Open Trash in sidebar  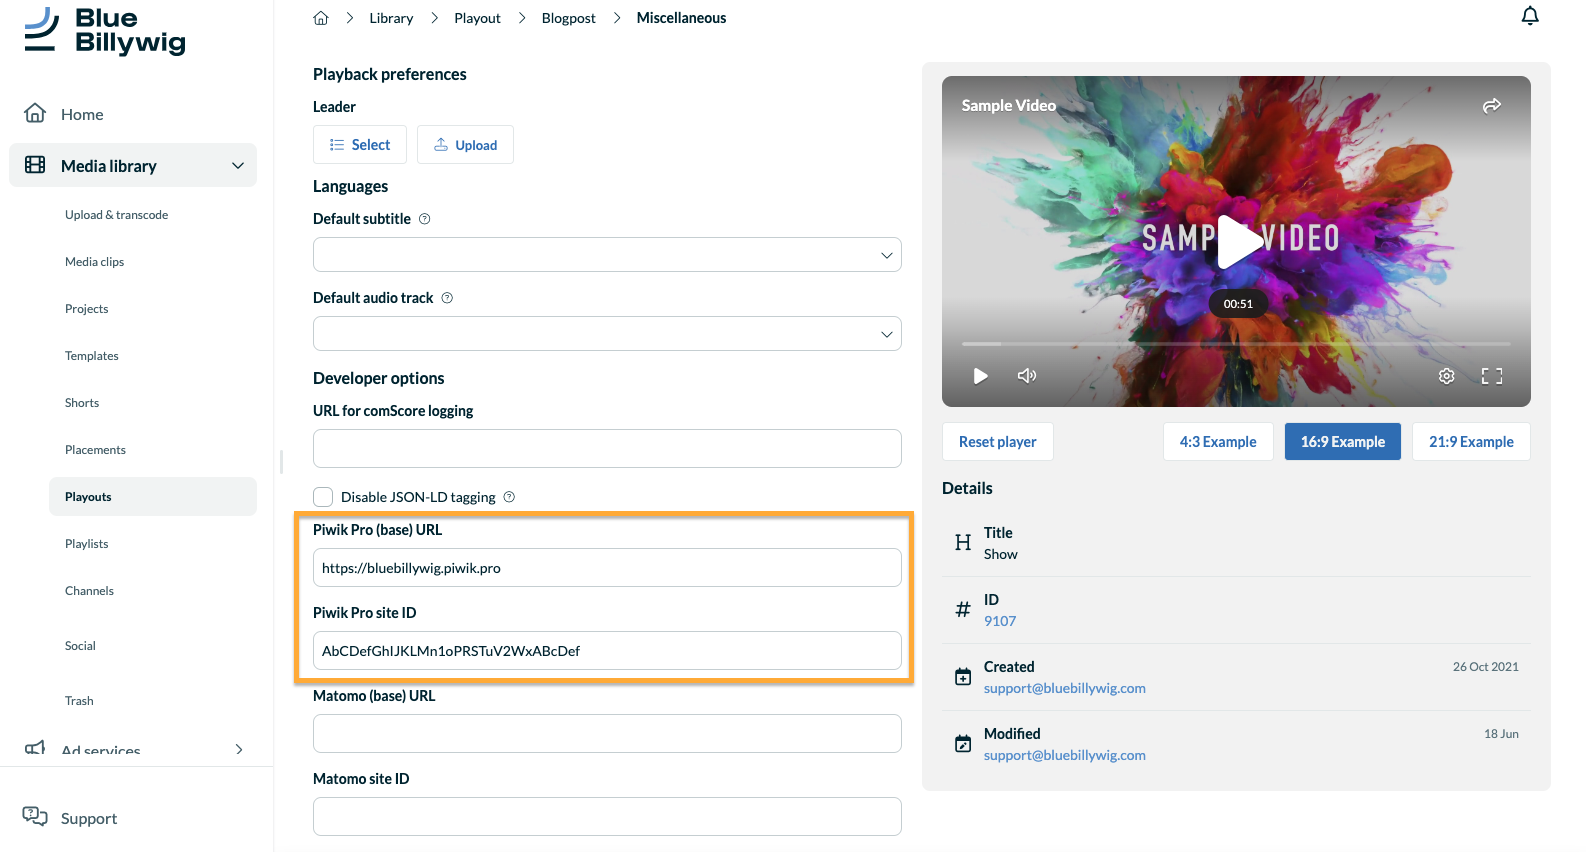pos(80,701)
